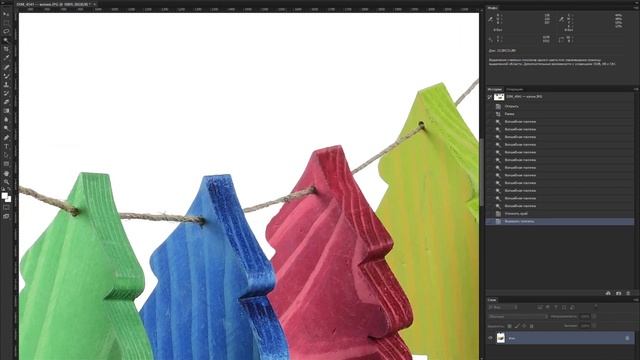Select the History Brush tool

[x=6, y=93]
